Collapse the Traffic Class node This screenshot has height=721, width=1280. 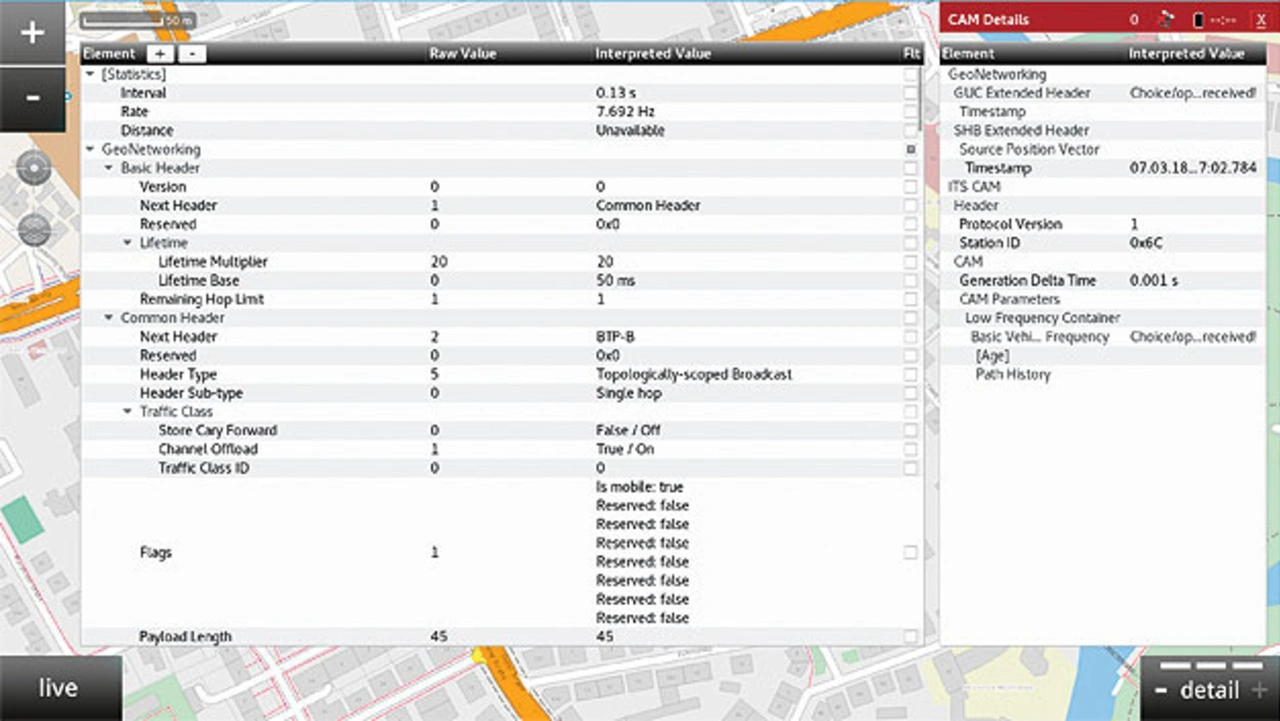128,412
